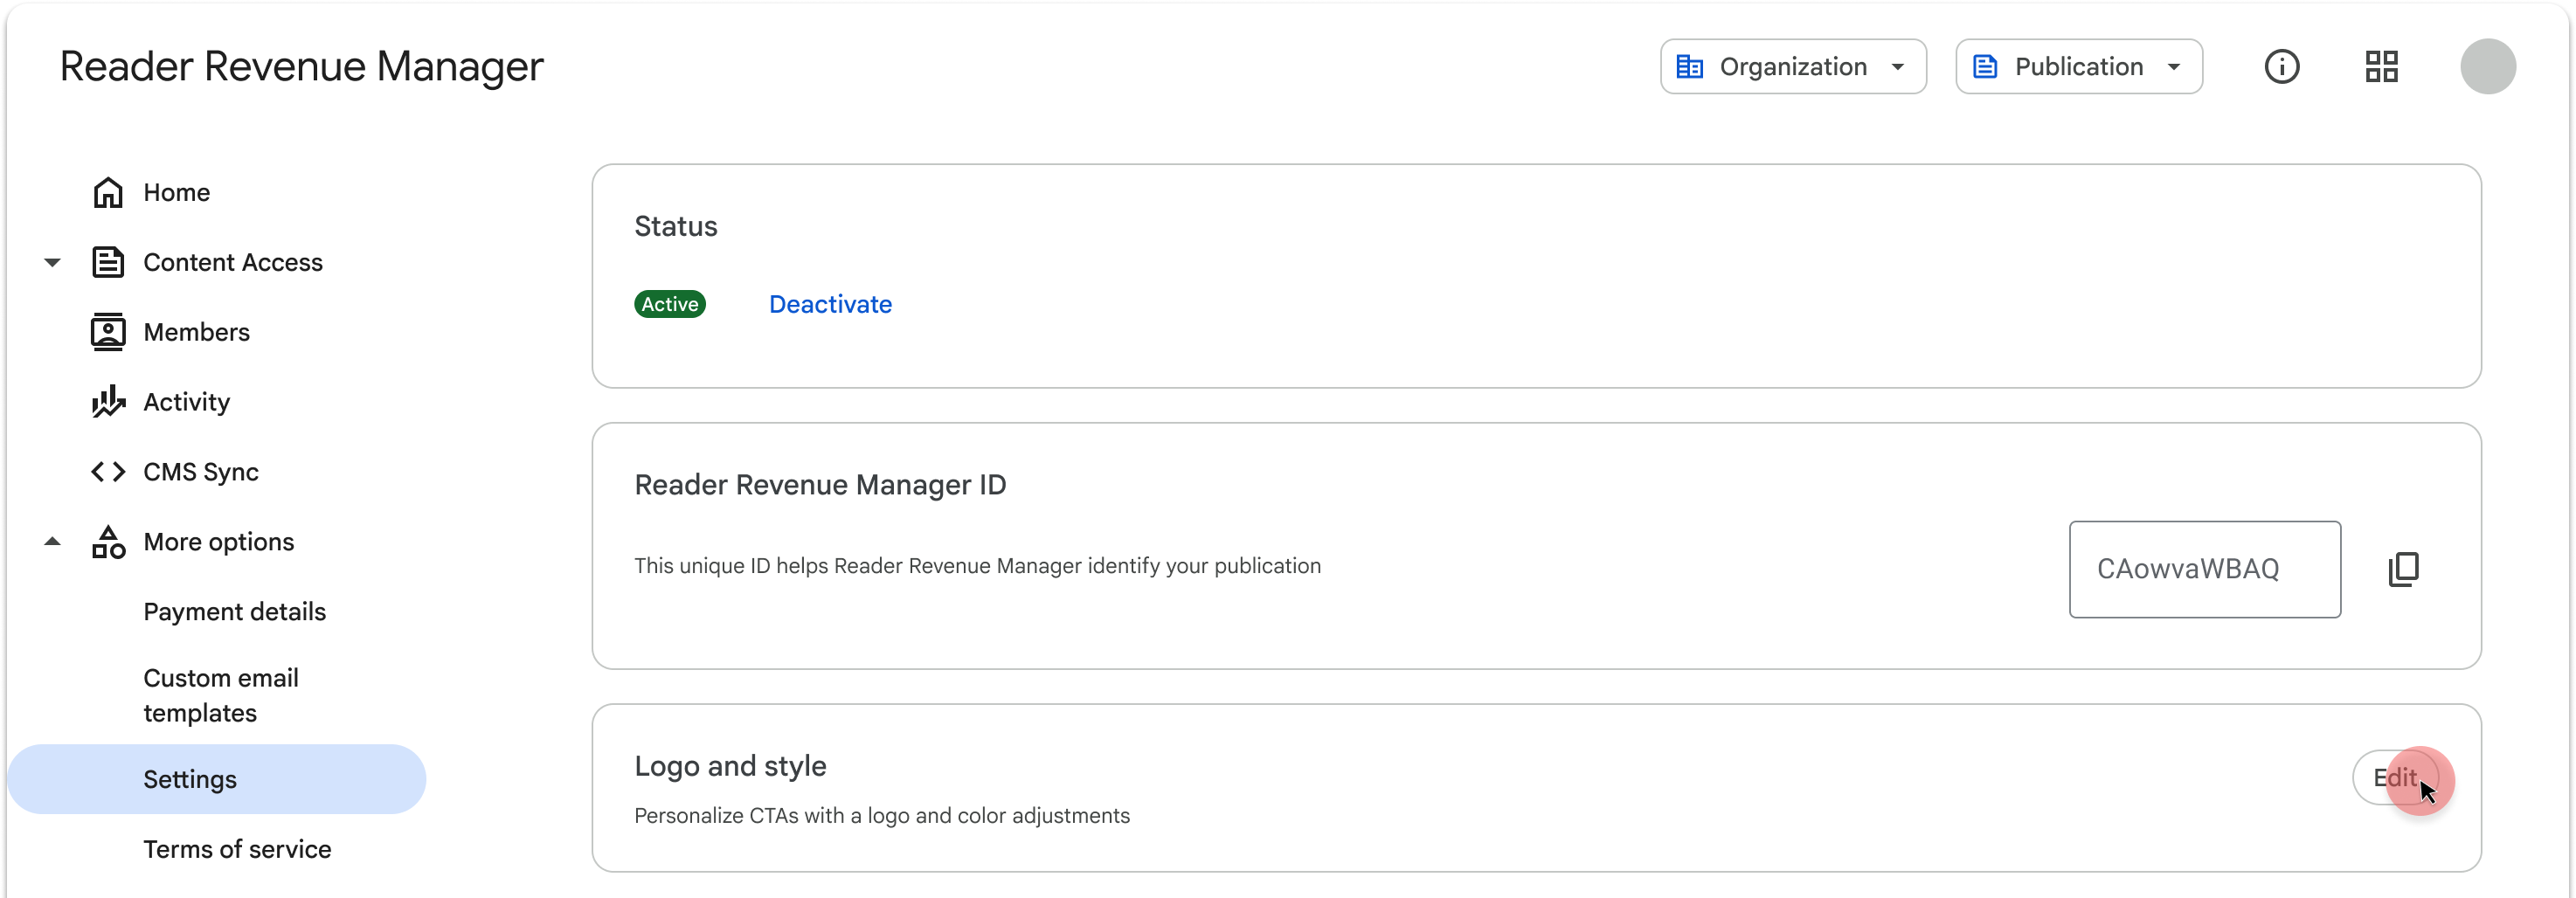
Task: Open Payment details
Action: [x=234, y=612]
